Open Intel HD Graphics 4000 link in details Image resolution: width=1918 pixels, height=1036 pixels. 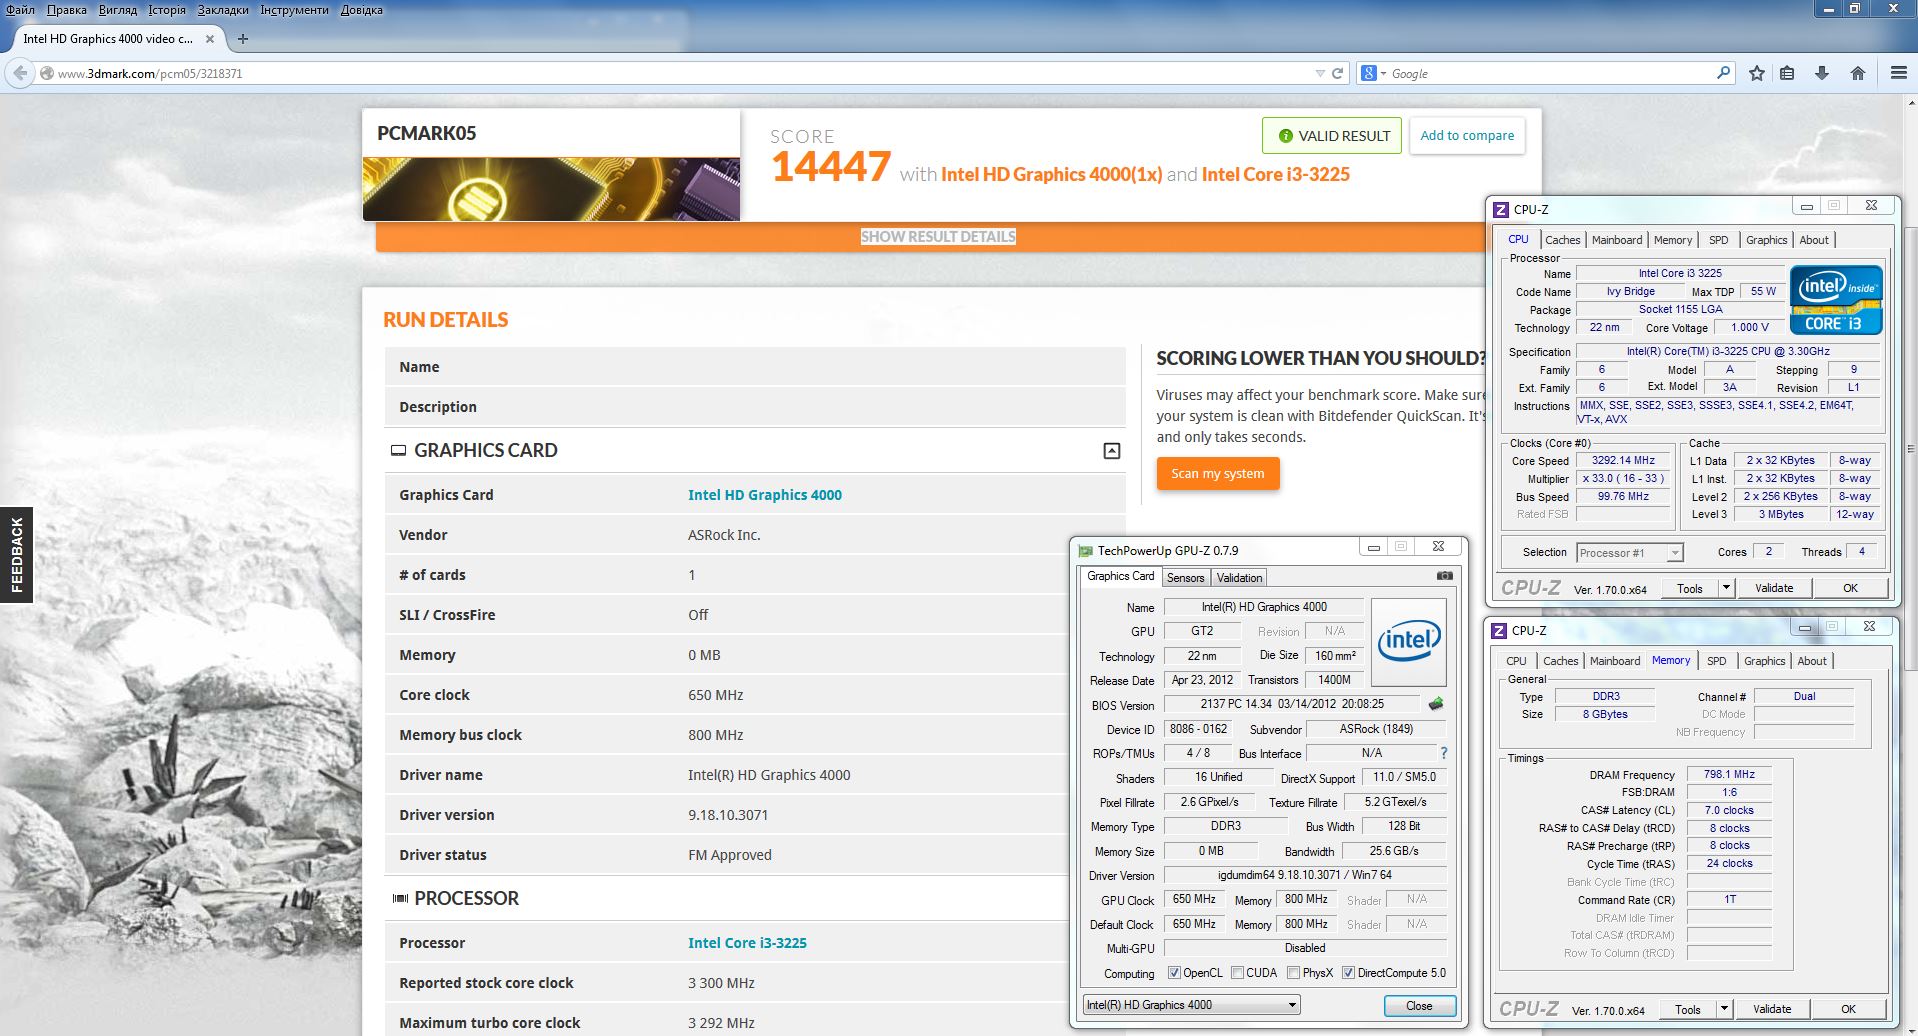point(765,495)
